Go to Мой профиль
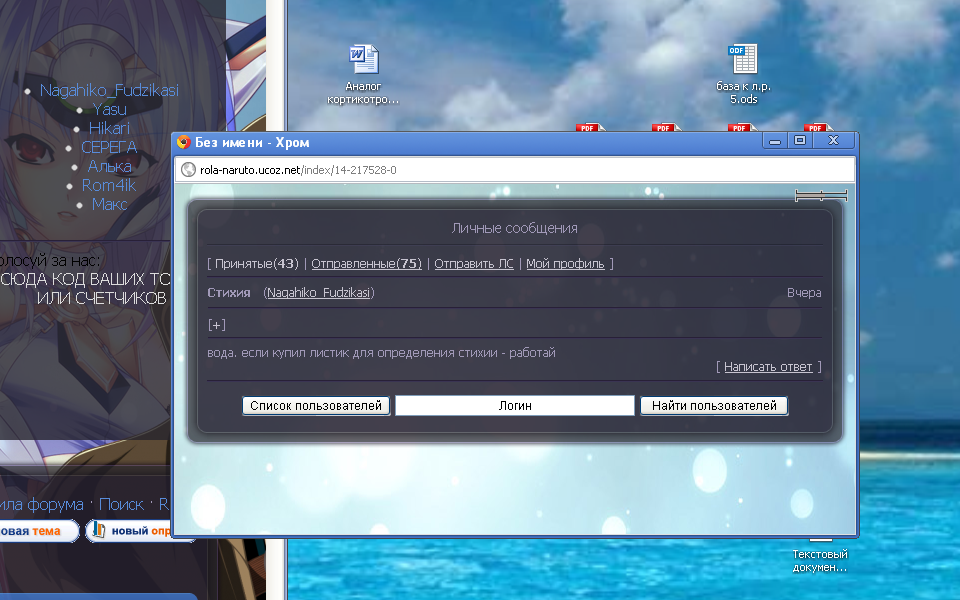 point(565,263)
